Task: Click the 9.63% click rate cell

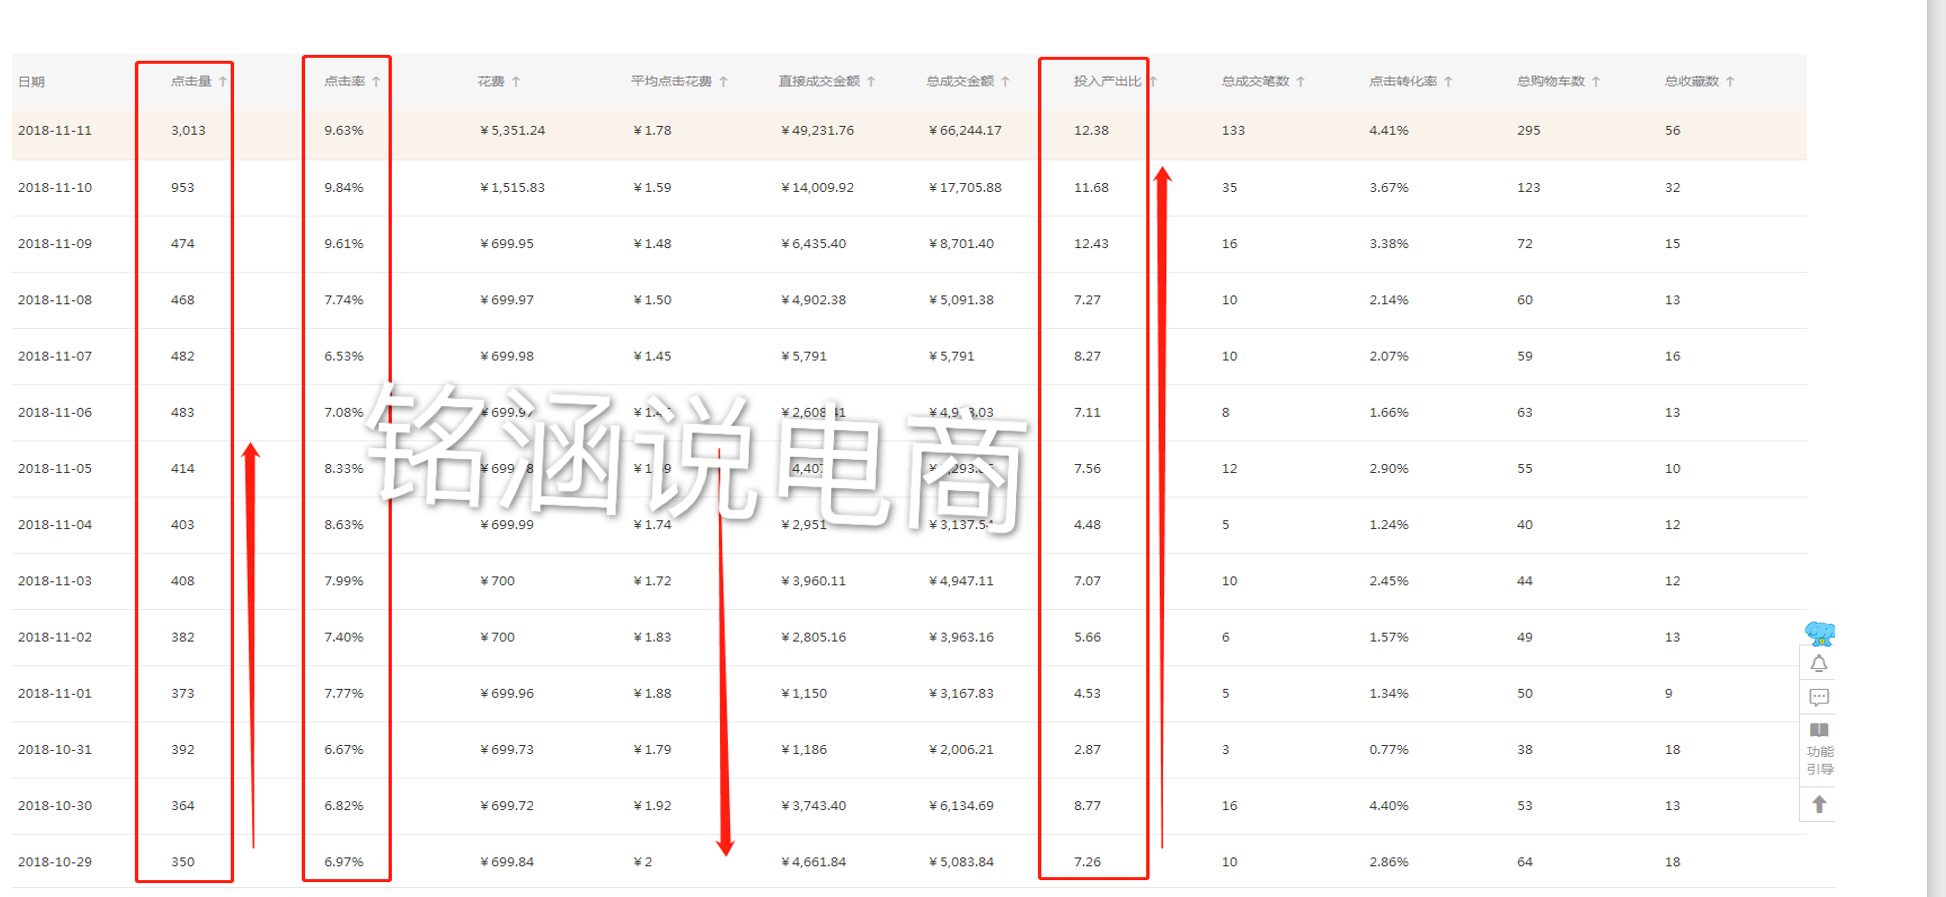Action: 344,131
